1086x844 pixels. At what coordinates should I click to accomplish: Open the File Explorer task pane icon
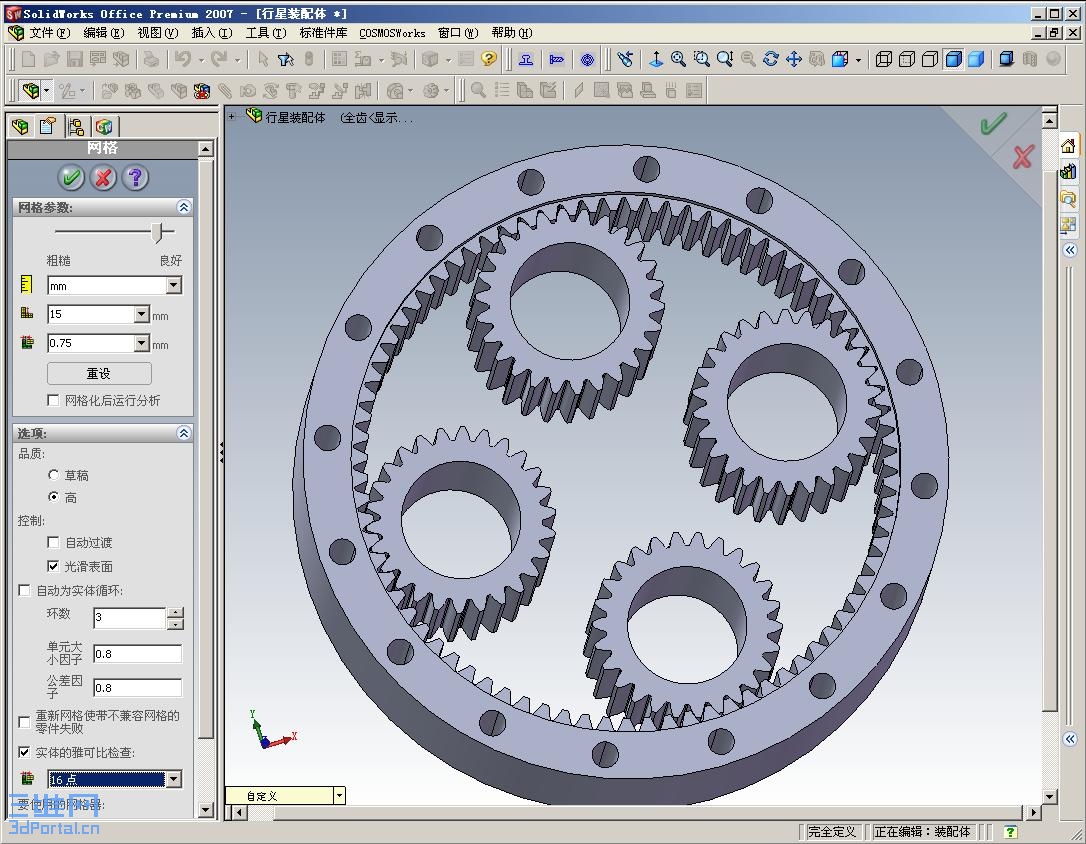pos(1068,199)
